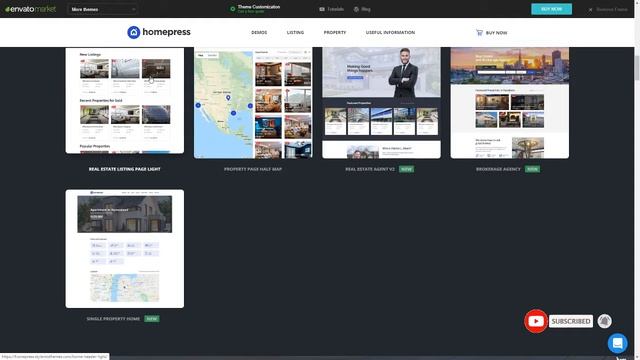Click the Remove Frame X button

coord(590,9)
